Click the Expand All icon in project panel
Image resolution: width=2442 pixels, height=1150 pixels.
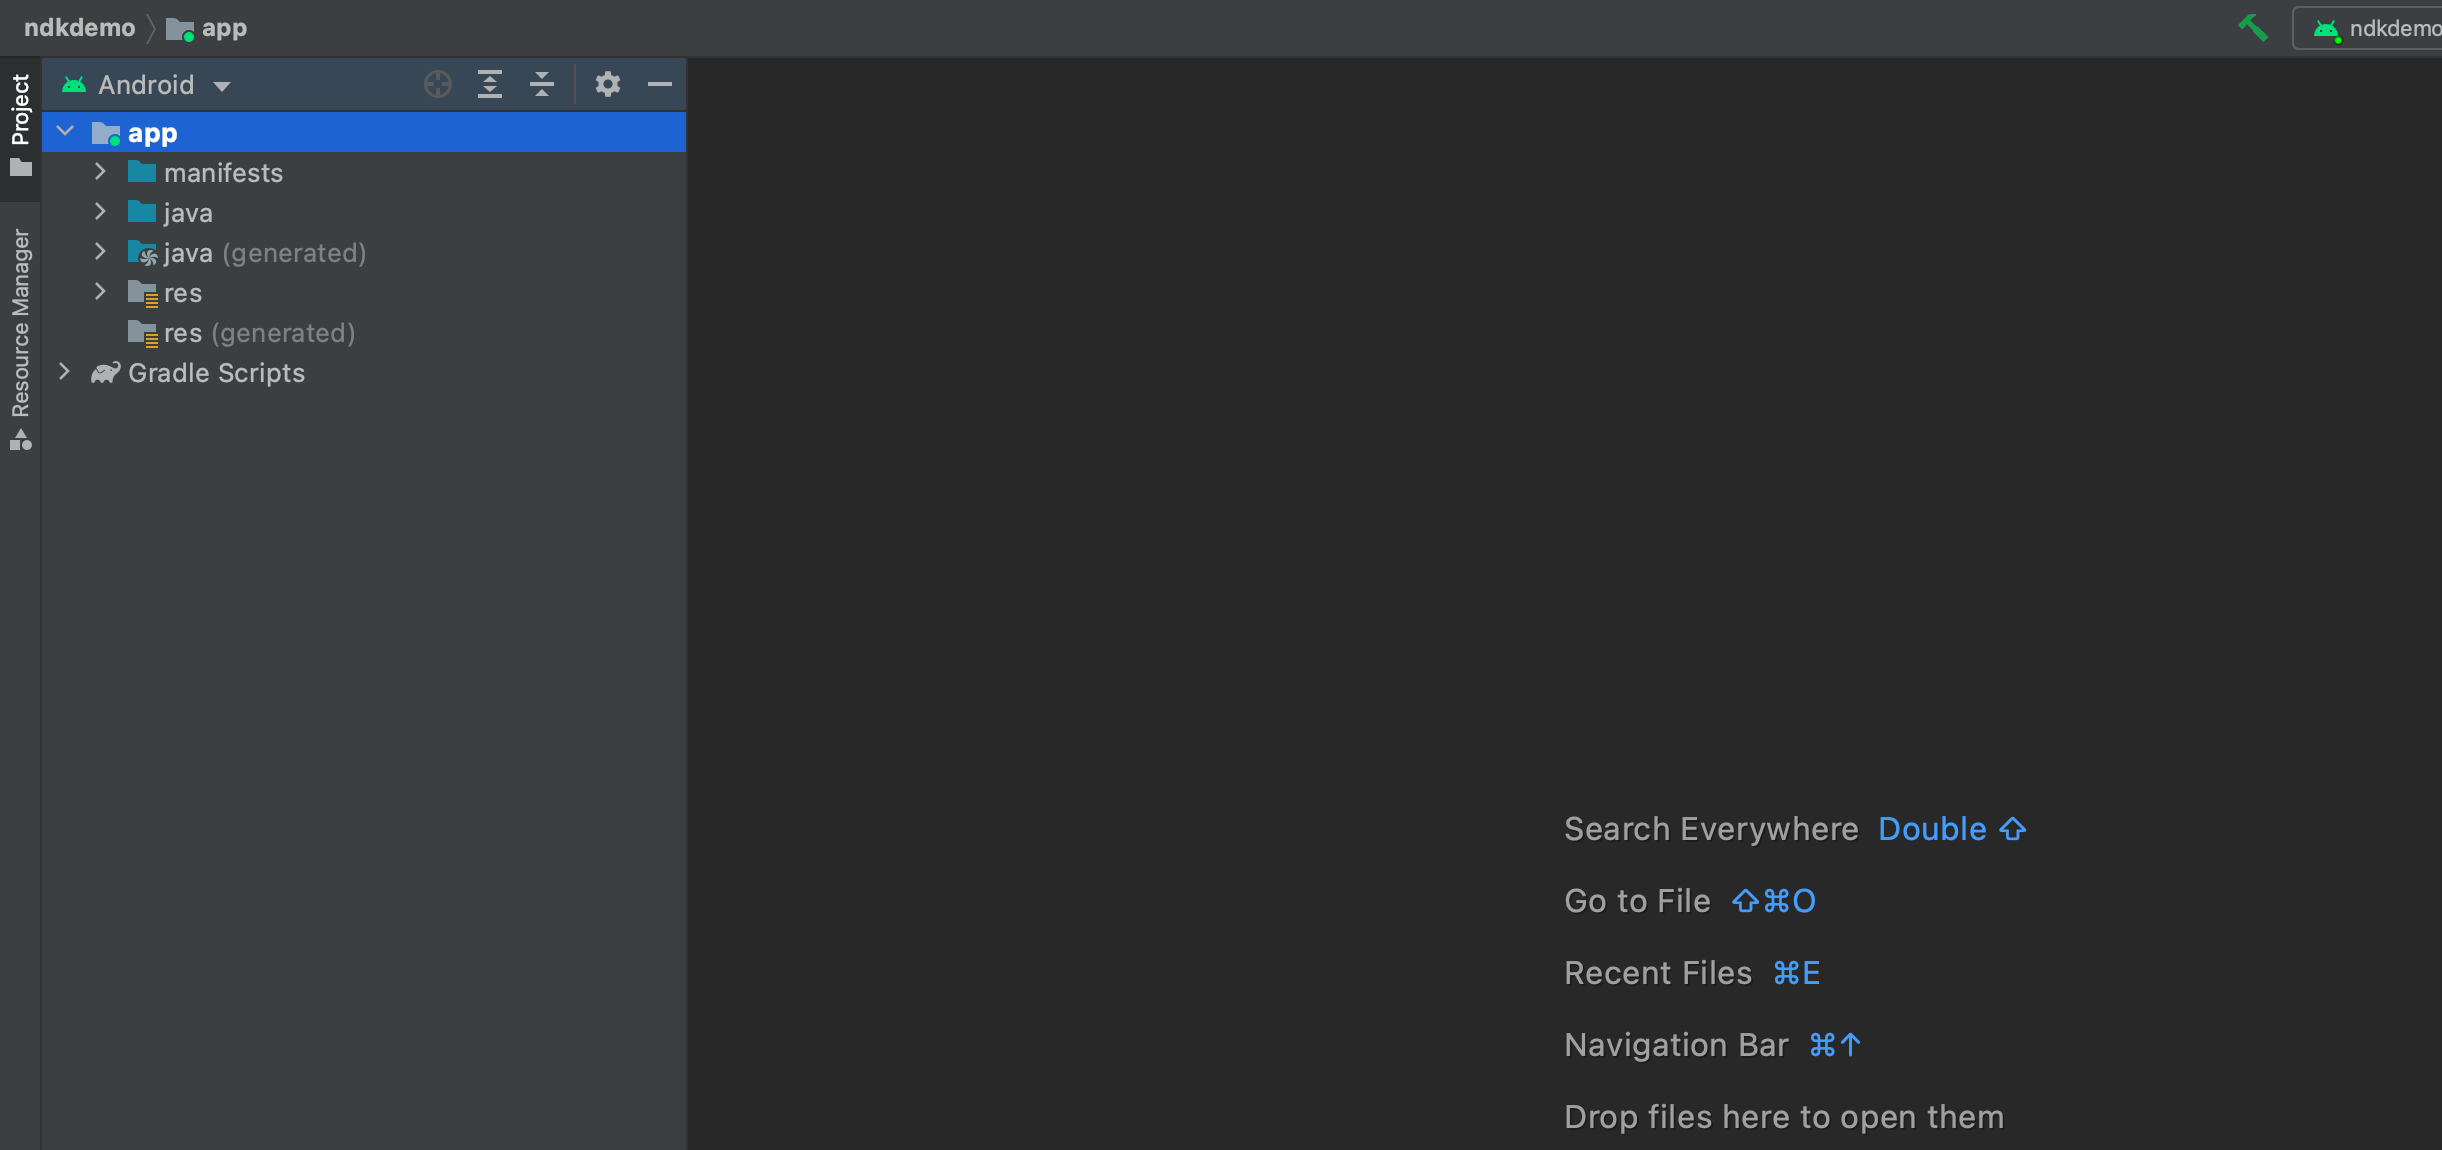pyautogui.click(x=489, y=84)
